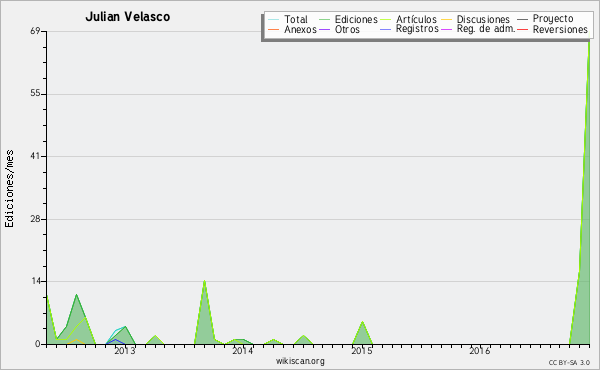Click the 41 y-axis value
Screen dimensions: 600x370
pyautogui.click(x=35, y=156)
